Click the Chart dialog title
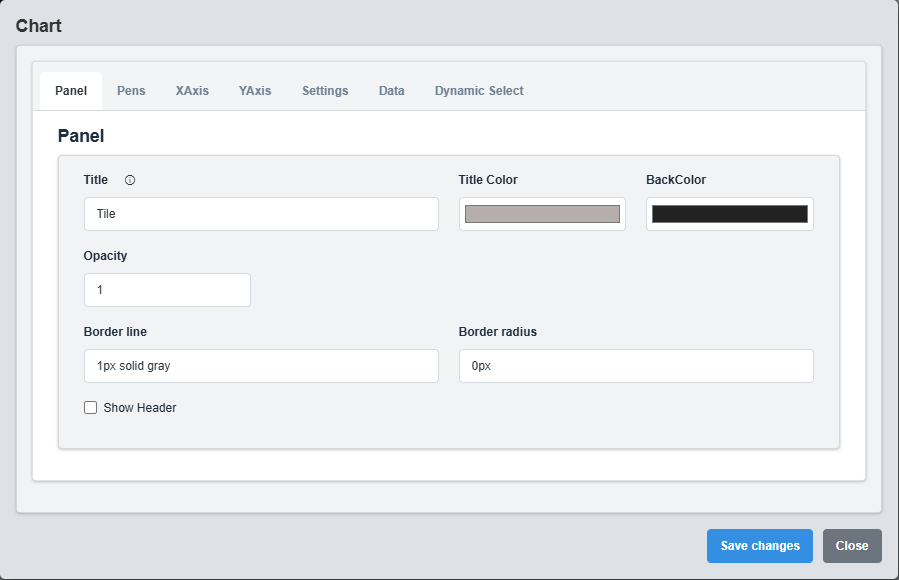Image resolution: width=899 pixels, height=580 pixels. 38,25
